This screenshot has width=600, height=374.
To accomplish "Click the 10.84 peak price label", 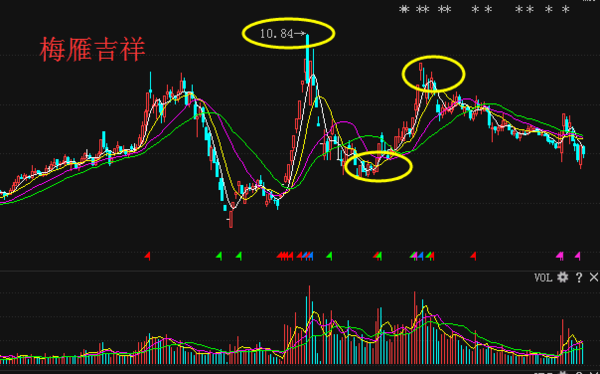I will click(276, 34).
